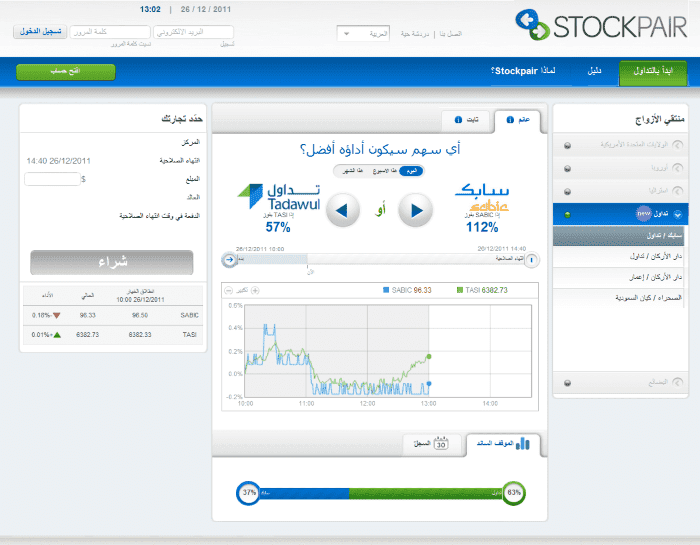
Task: Click the green افتح حساب button
Action: pos(66,71)
